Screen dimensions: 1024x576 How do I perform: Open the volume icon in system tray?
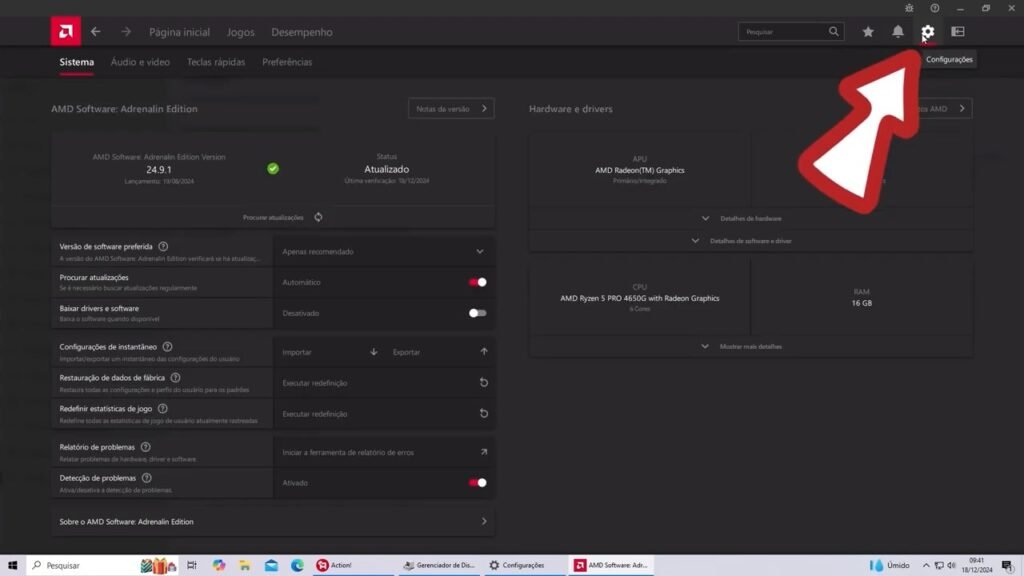[x=952, y=566]
